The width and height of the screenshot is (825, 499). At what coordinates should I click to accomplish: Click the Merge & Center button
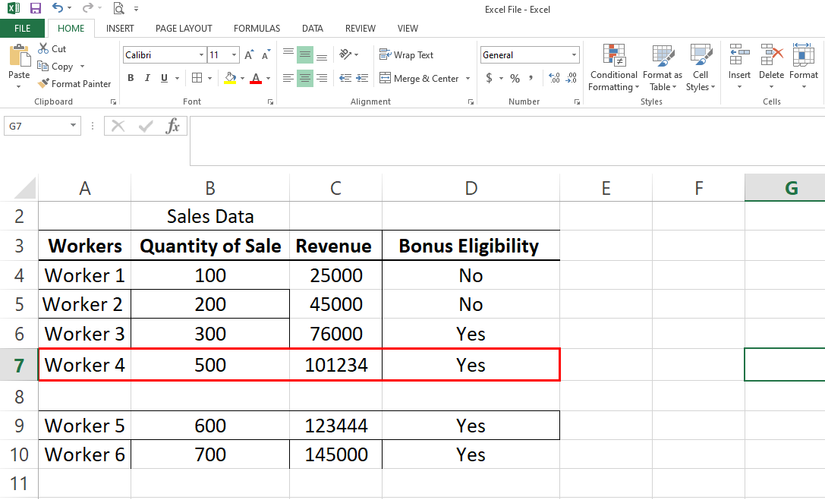click(x=418, y=78)
